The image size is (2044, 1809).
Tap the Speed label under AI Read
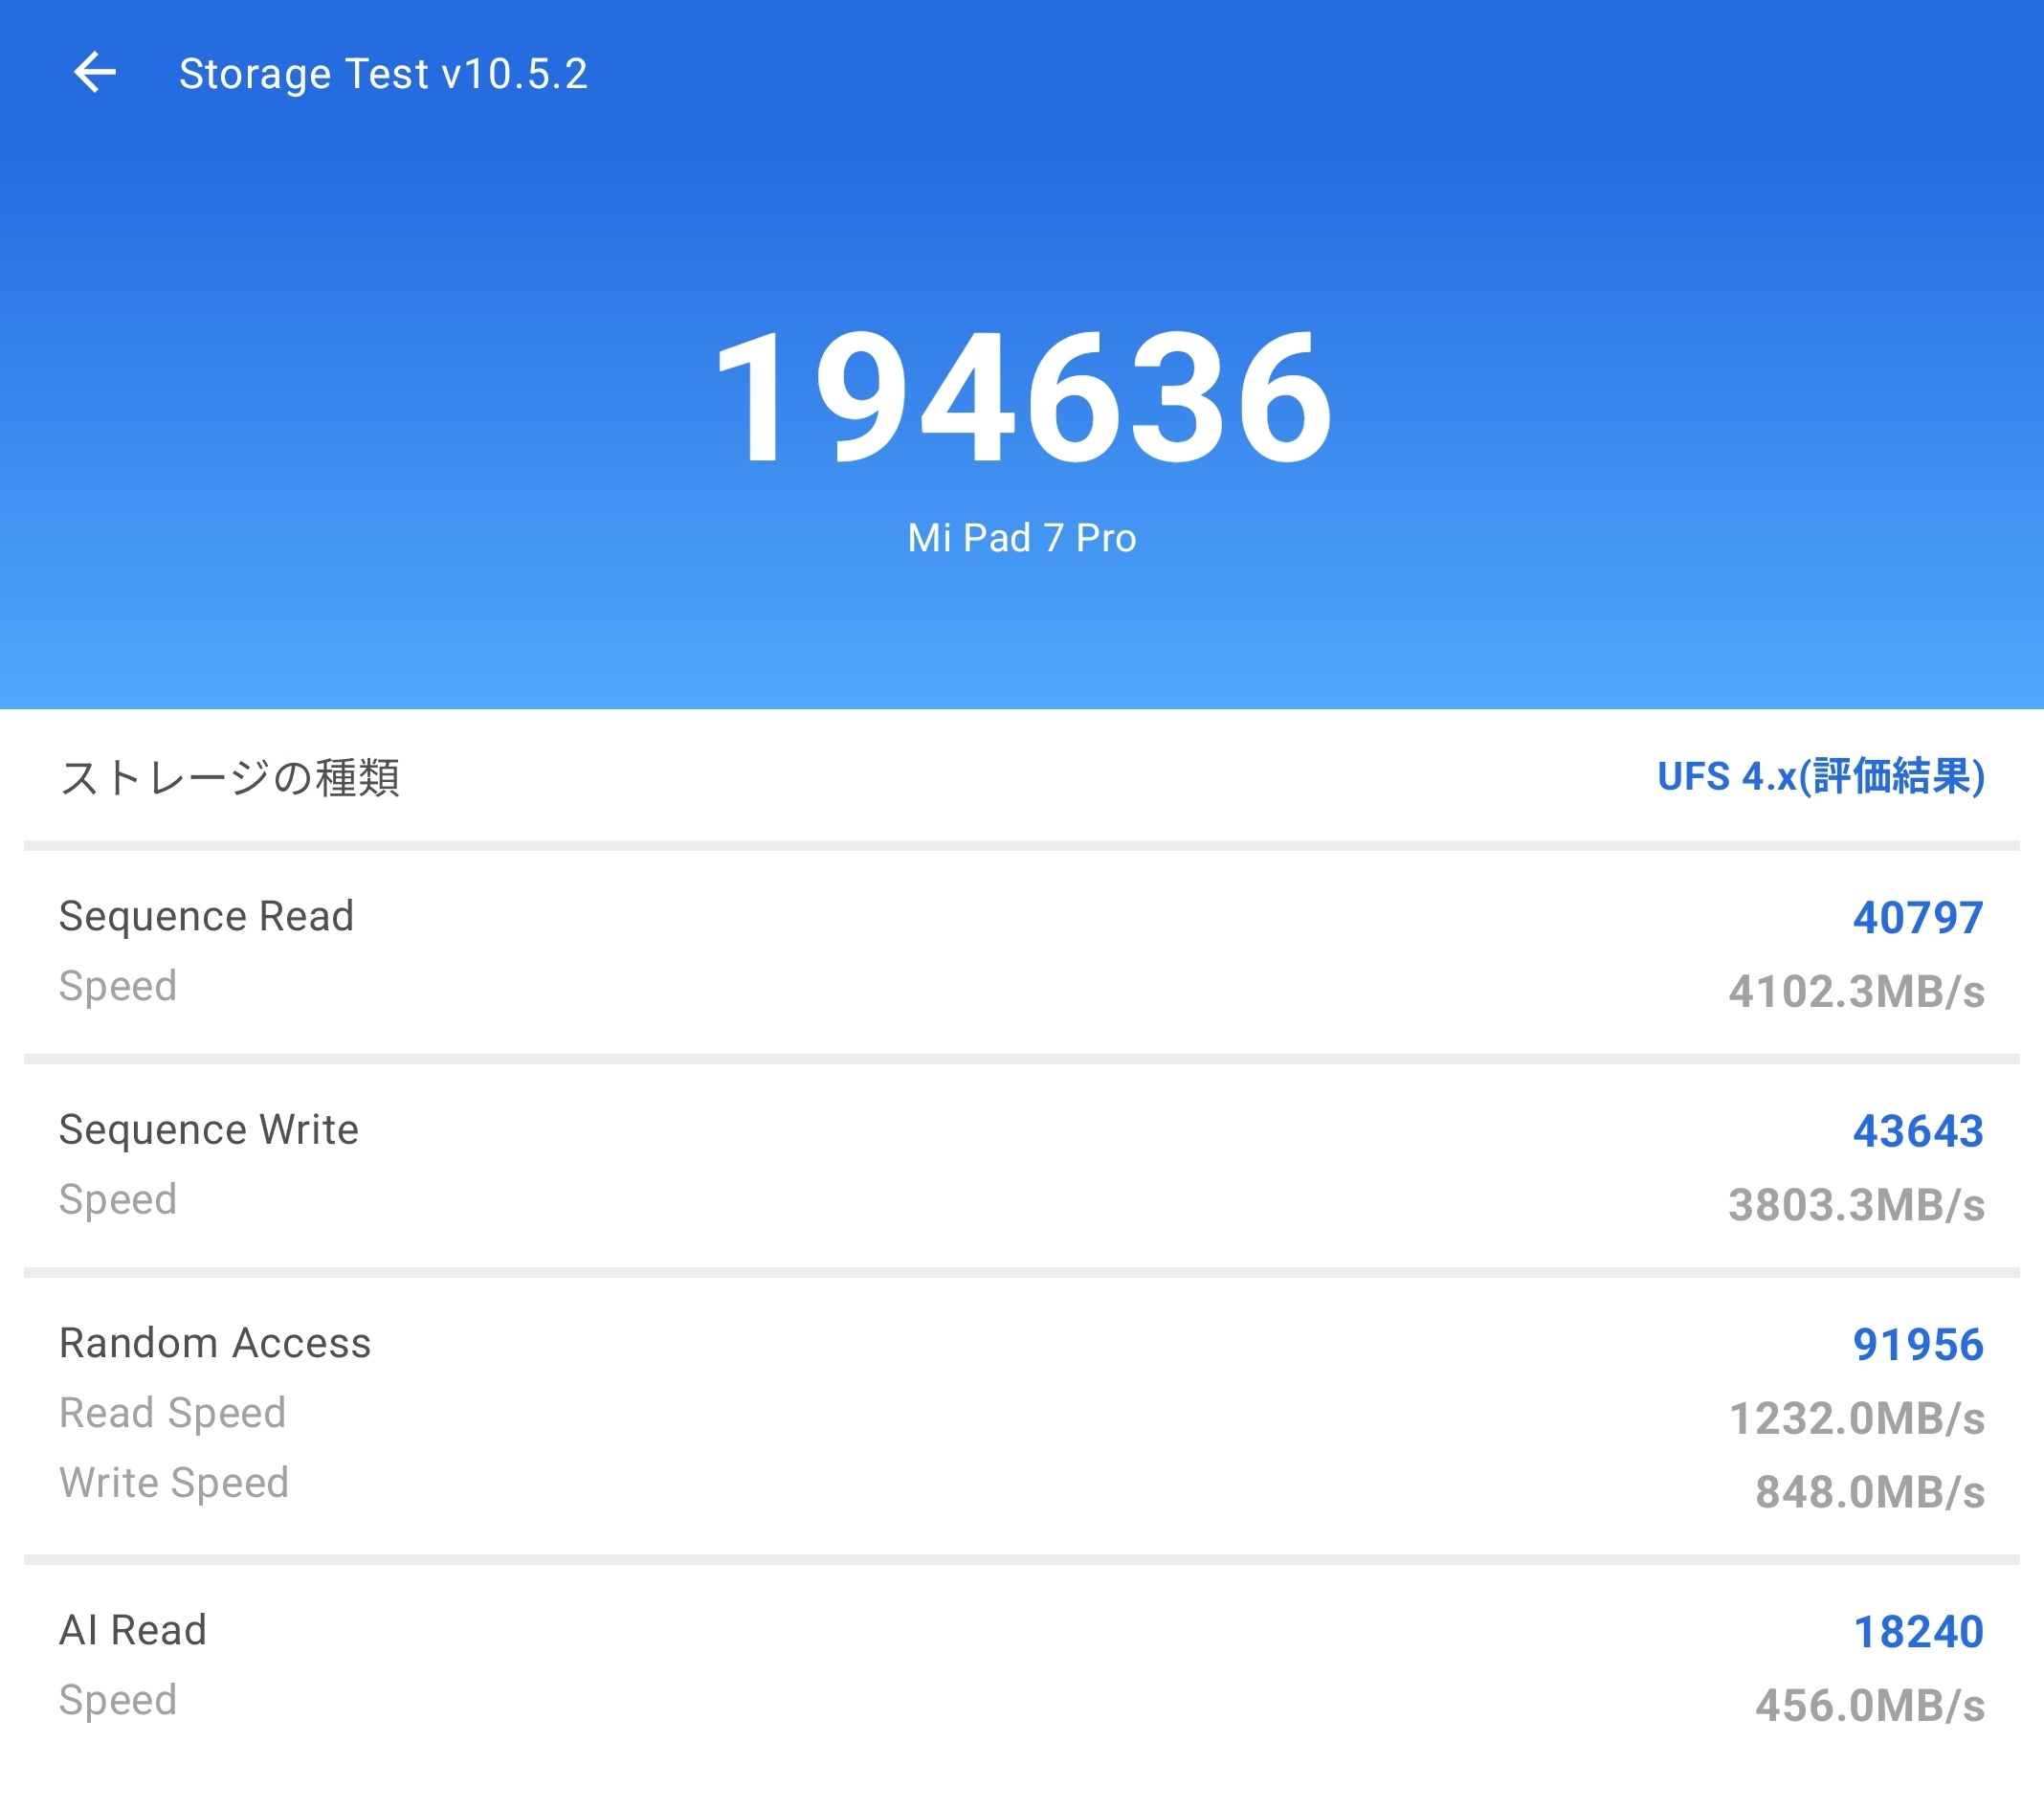pyautogui.click(x=118, y=1701)
